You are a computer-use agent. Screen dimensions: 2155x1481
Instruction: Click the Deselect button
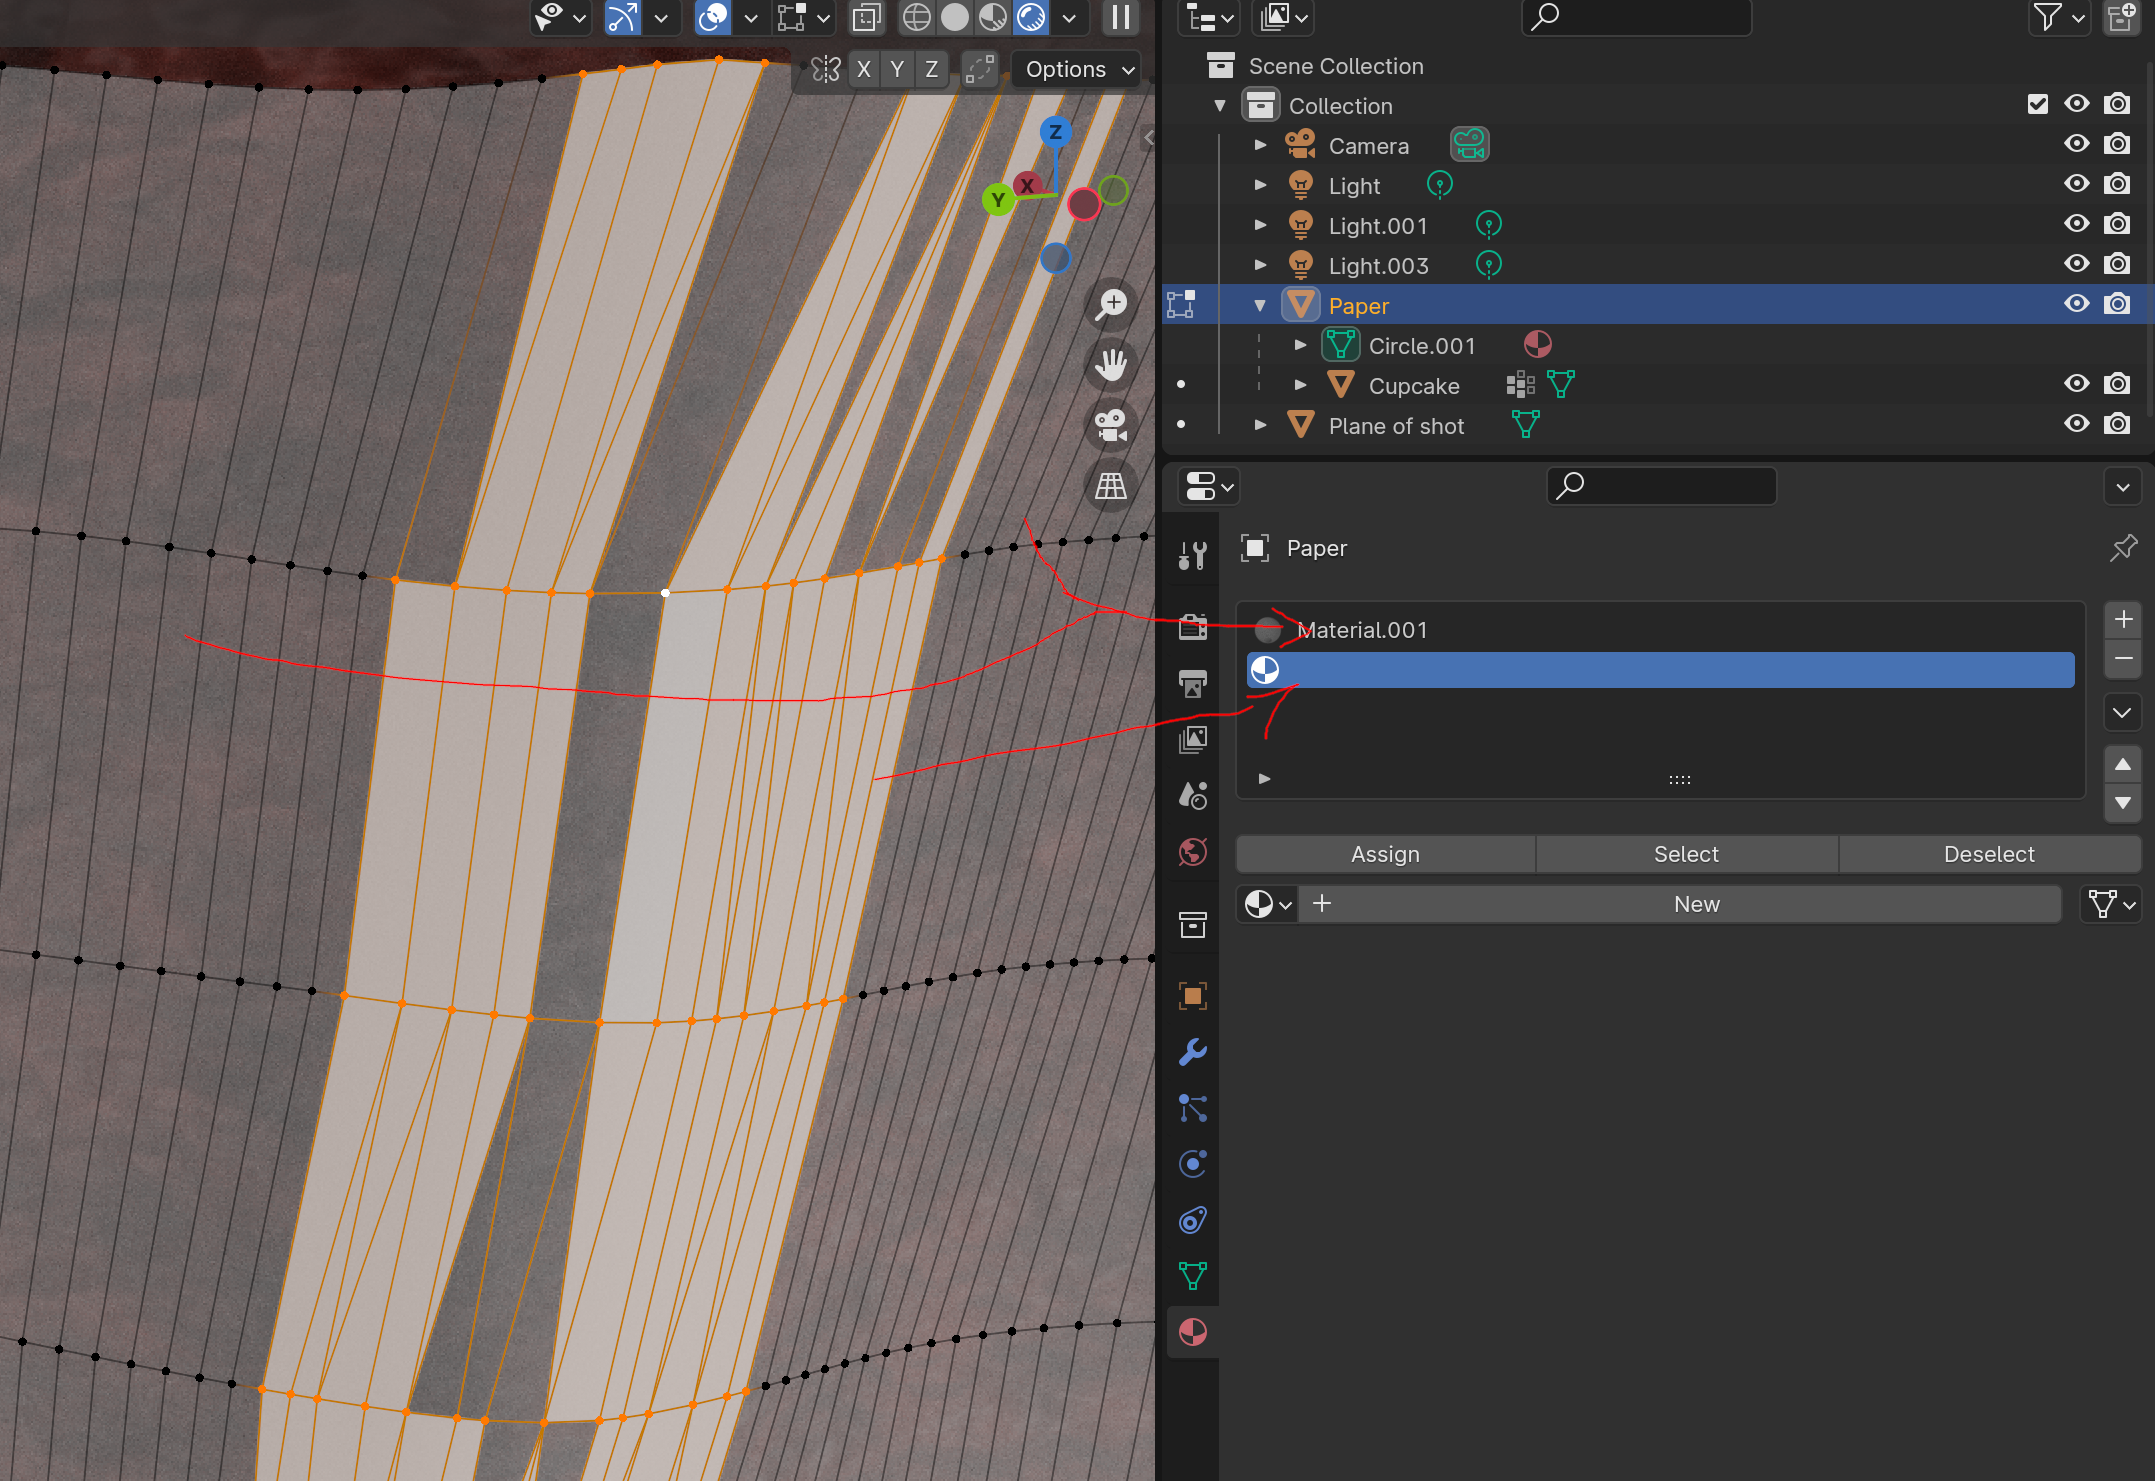pyautogui.click(x=1989, y=854)
